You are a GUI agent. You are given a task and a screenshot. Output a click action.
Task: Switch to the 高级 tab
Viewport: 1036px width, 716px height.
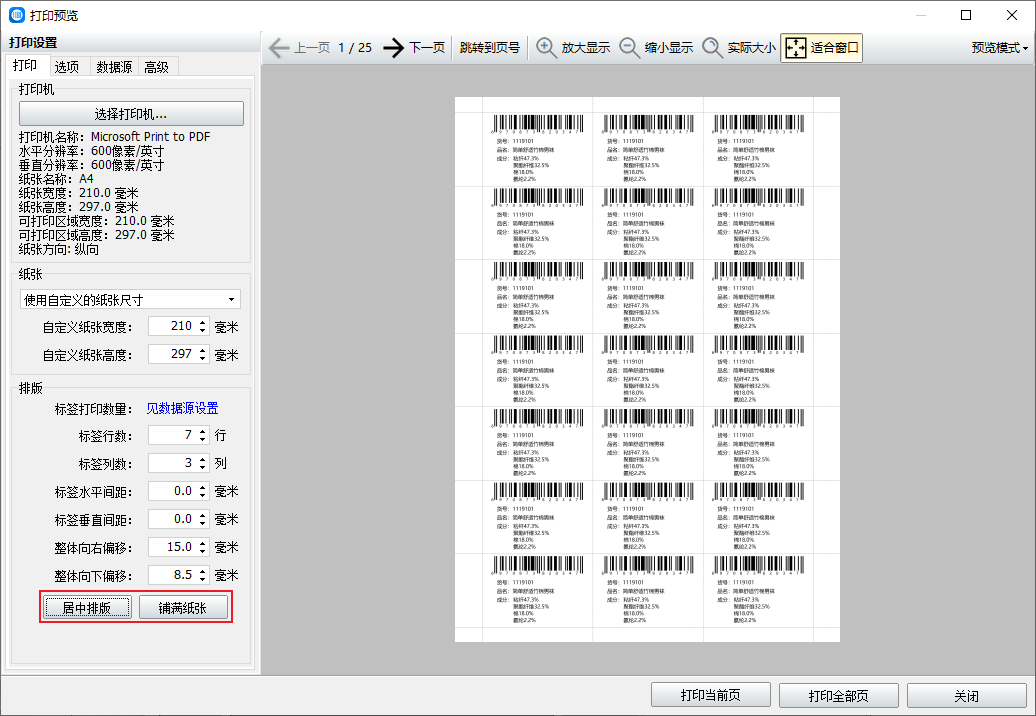pos(157,67)
